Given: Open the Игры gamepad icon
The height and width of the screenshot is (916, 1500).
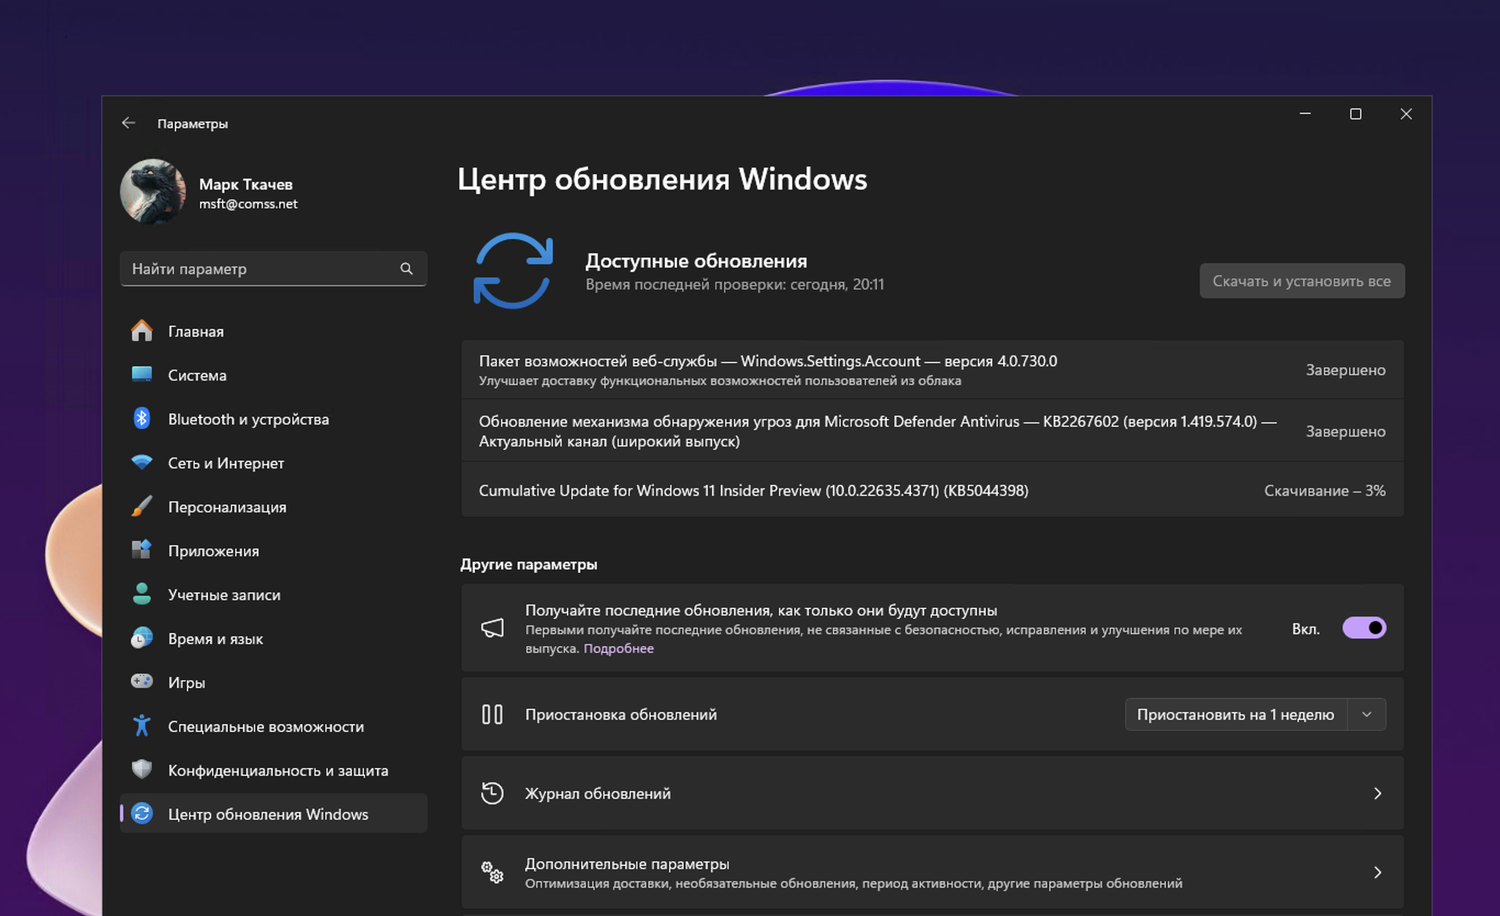Looking at the screenshot, I should coord(142,682).
